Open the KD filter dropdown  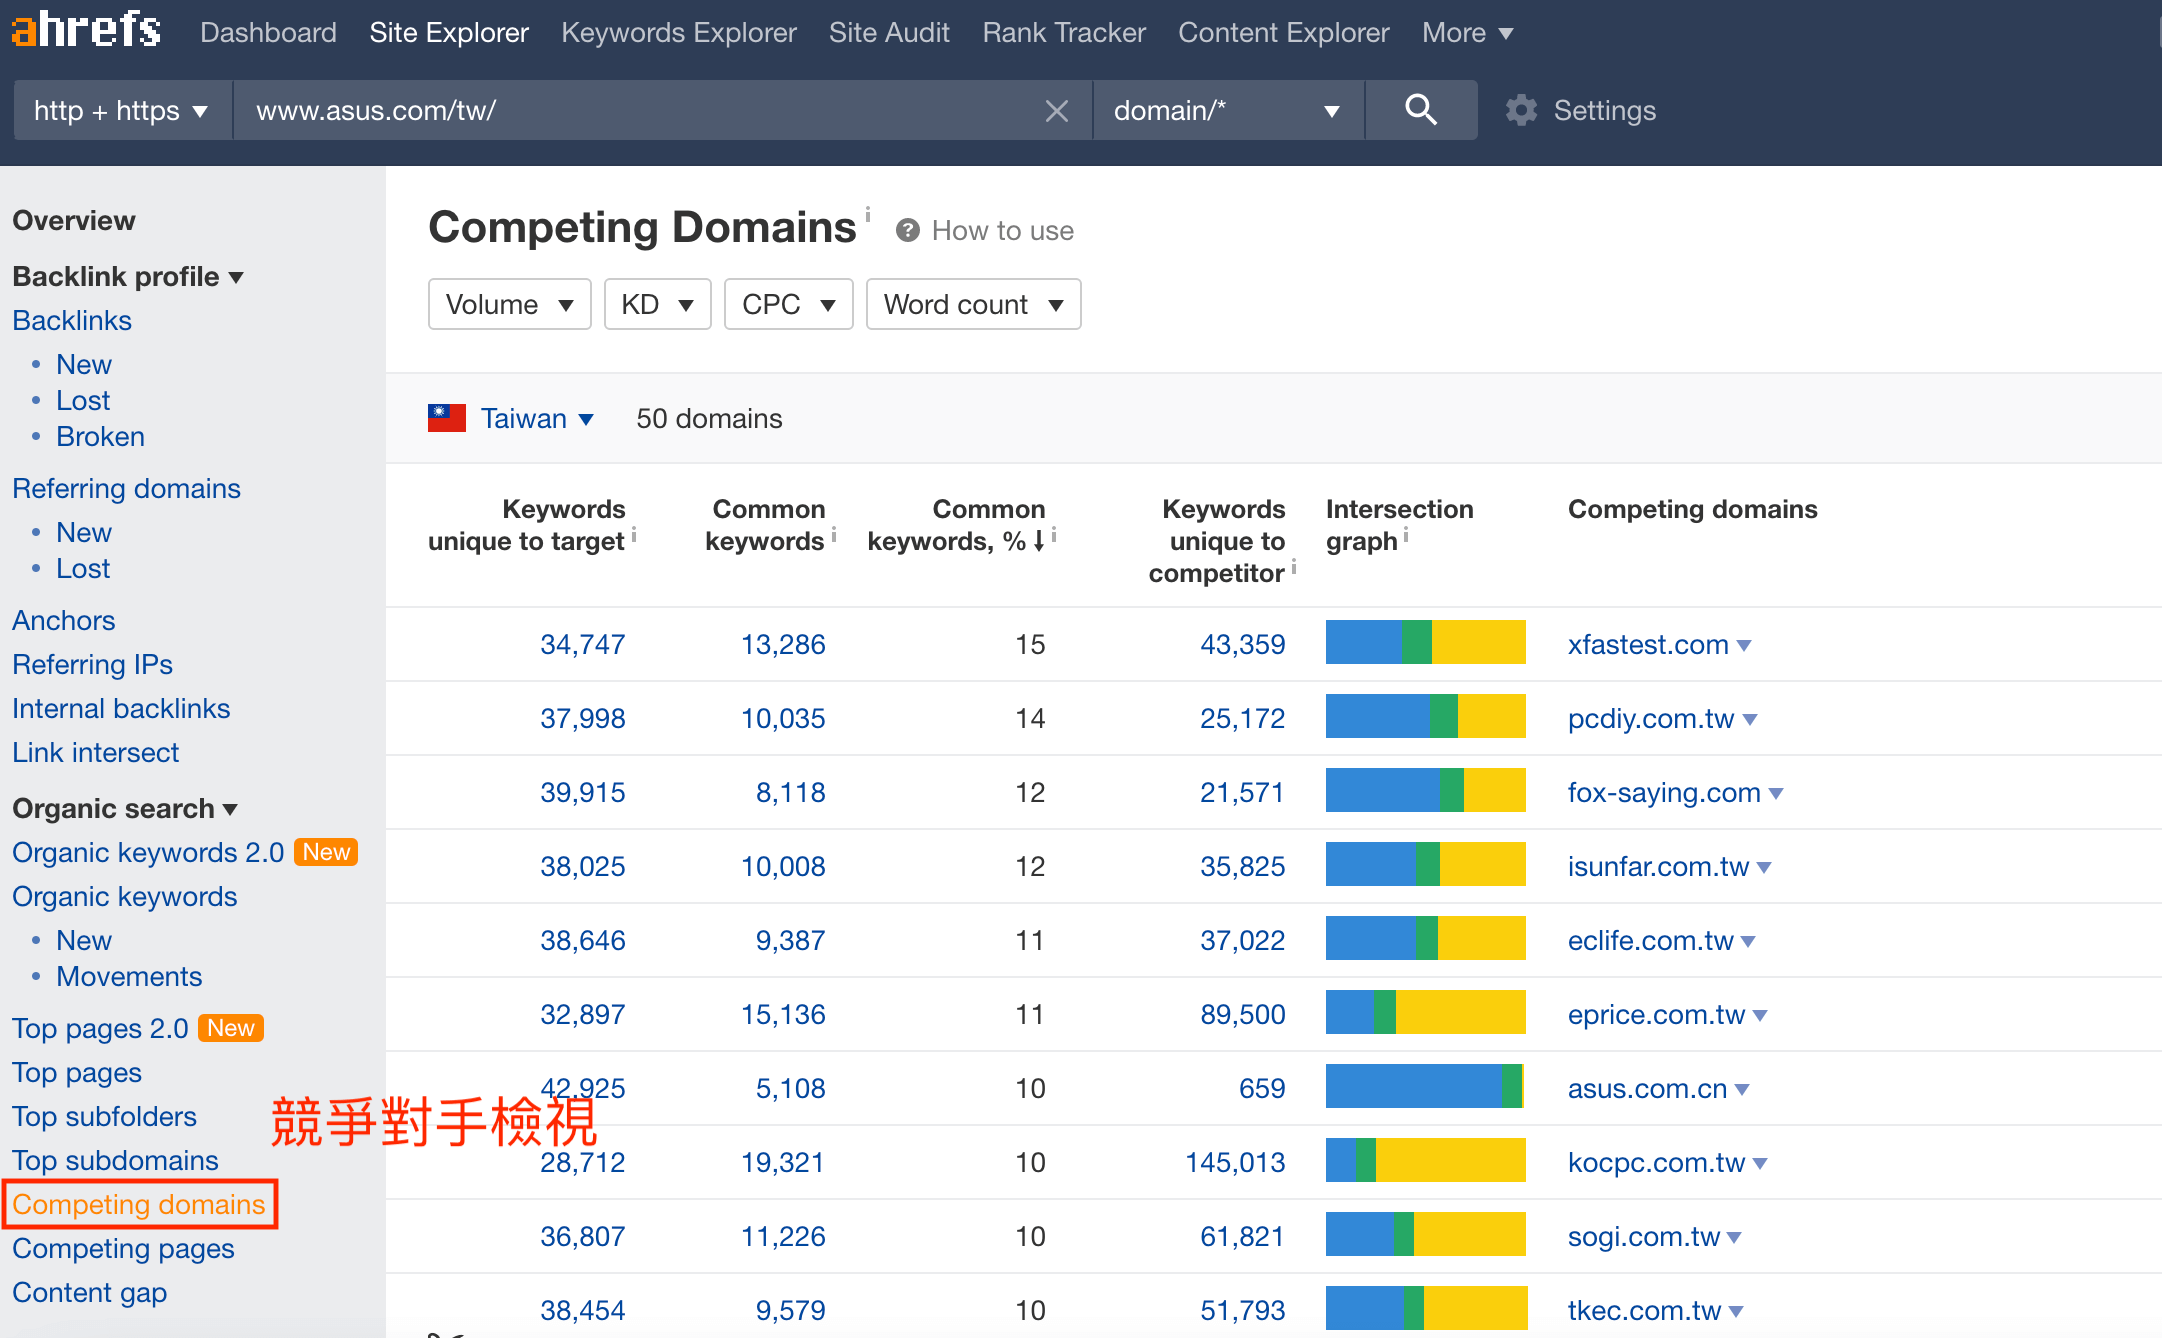pyautogui.click(x=657, y=304)
